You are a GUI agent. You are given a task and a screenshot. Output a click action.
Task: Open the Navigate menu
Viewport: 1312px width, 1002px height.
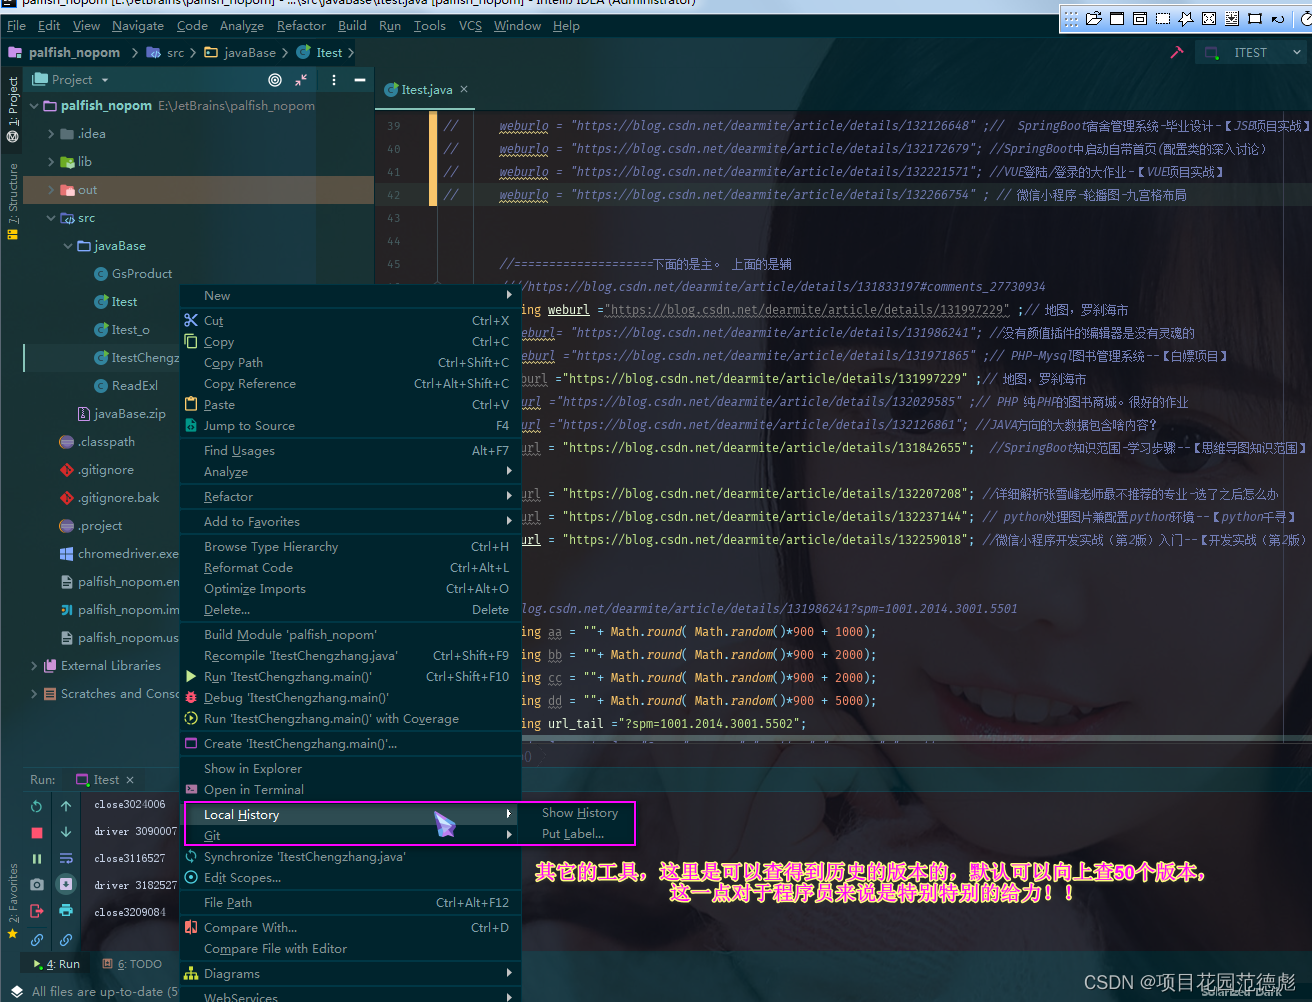click(x=138, y=26)
